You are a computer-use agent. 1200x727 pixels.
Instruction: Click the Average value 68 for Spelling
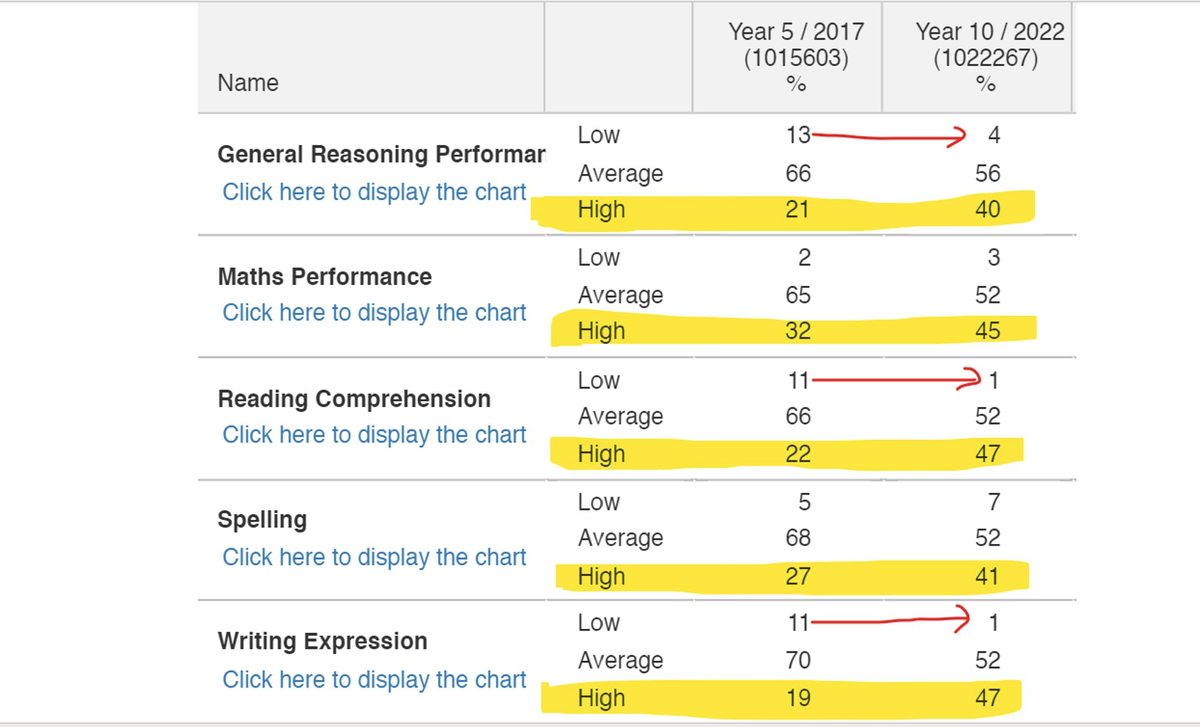[x=798, y=538]
